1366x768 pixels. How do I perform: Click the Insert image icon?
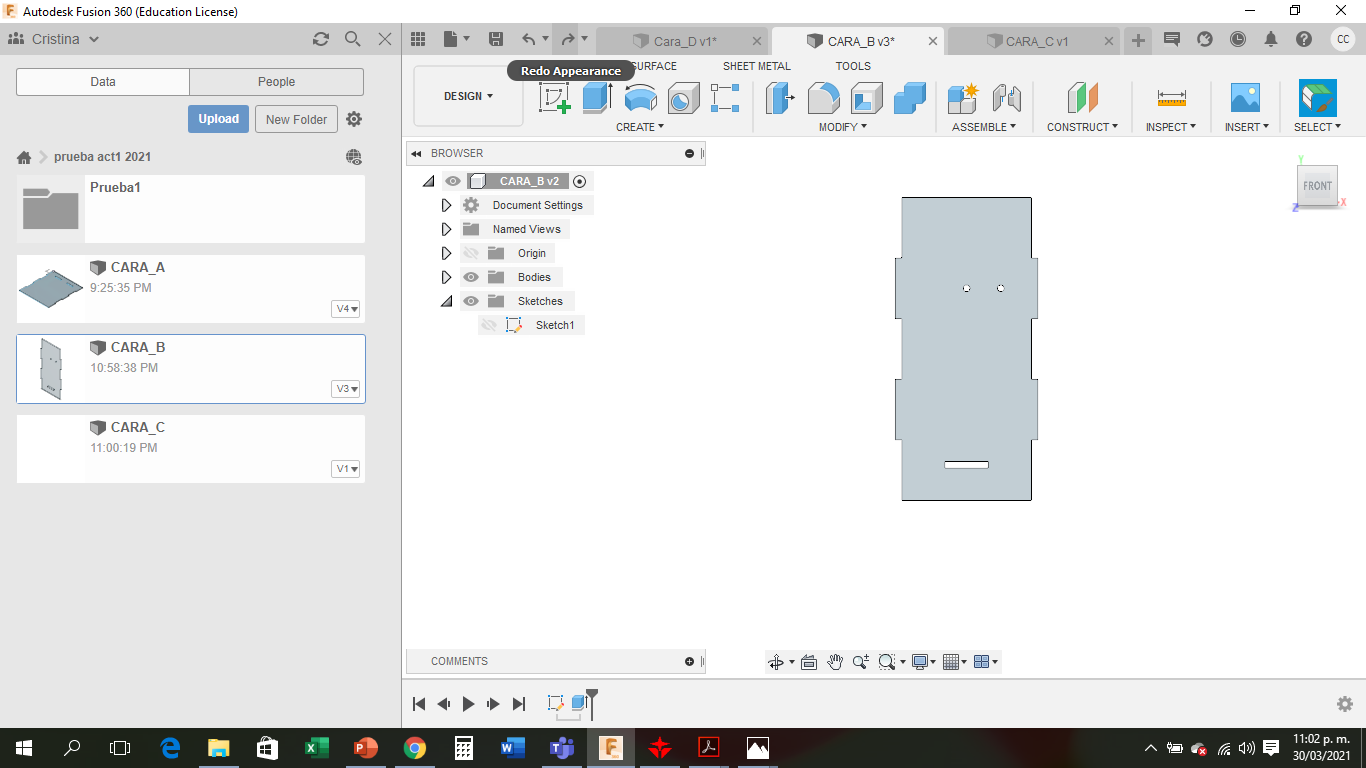[1245, 98]
